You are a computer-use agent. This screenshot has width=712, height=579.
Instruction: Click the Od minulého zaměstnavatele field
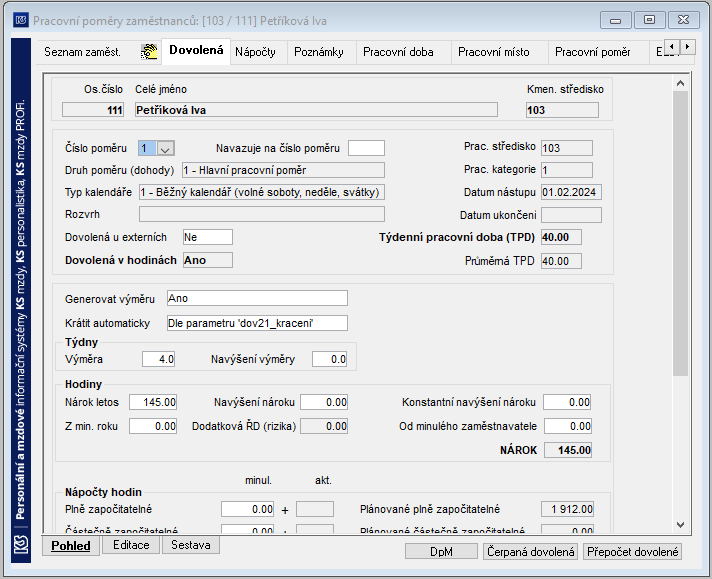coord(568,426)
